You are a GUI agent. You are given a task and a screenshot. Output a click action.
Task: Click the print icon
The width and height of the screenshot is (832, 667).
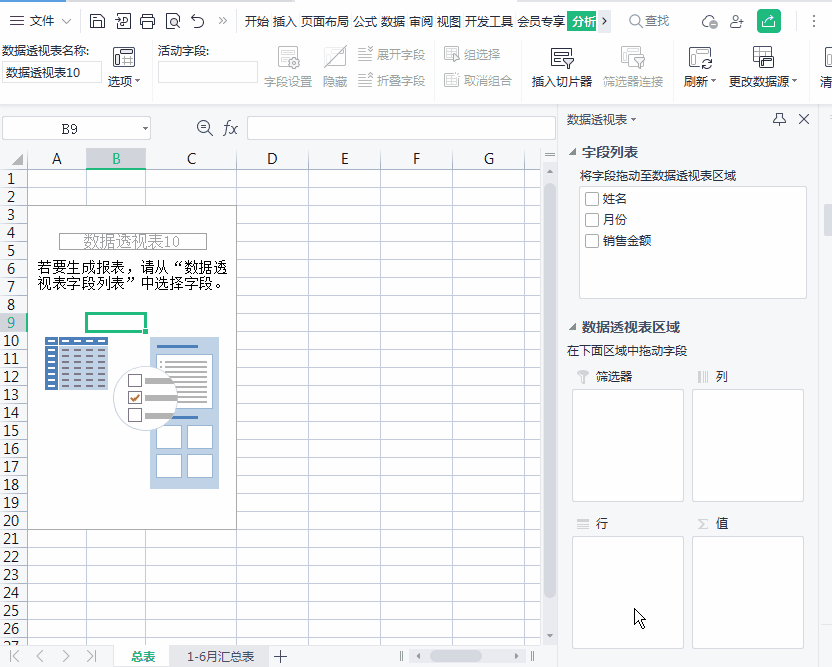tap(148, 21)
